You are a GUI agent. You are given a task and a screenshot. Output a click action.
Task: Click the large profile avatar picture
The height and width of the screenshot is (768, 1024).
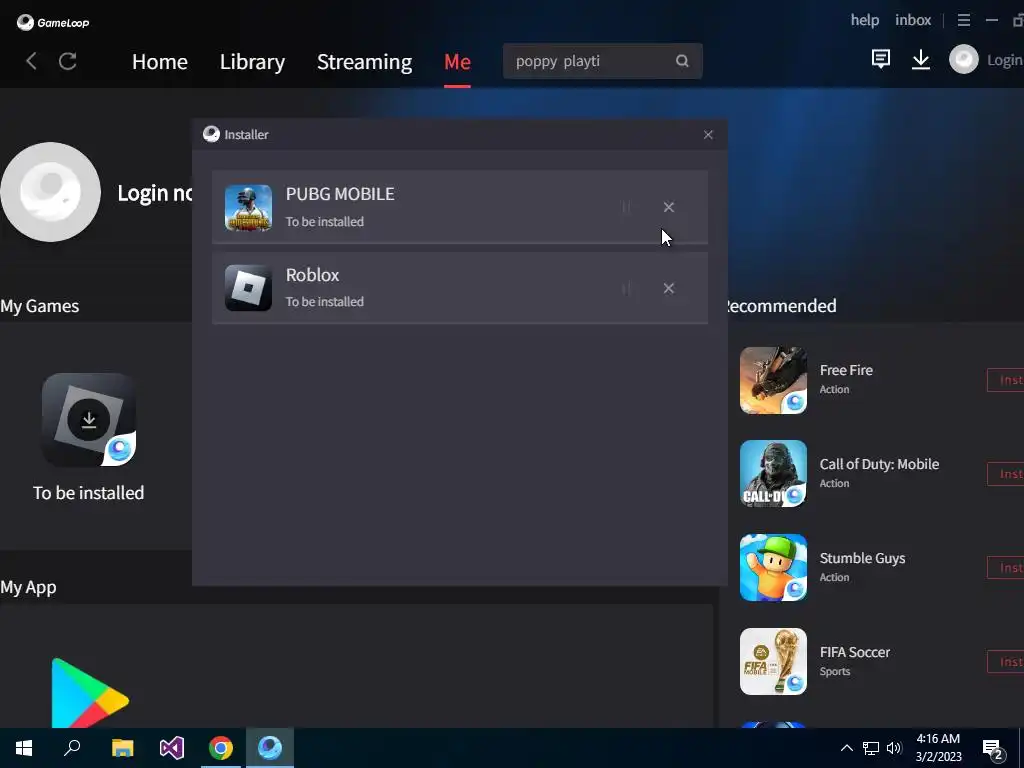pyautogui.click(x=51, y=192)
